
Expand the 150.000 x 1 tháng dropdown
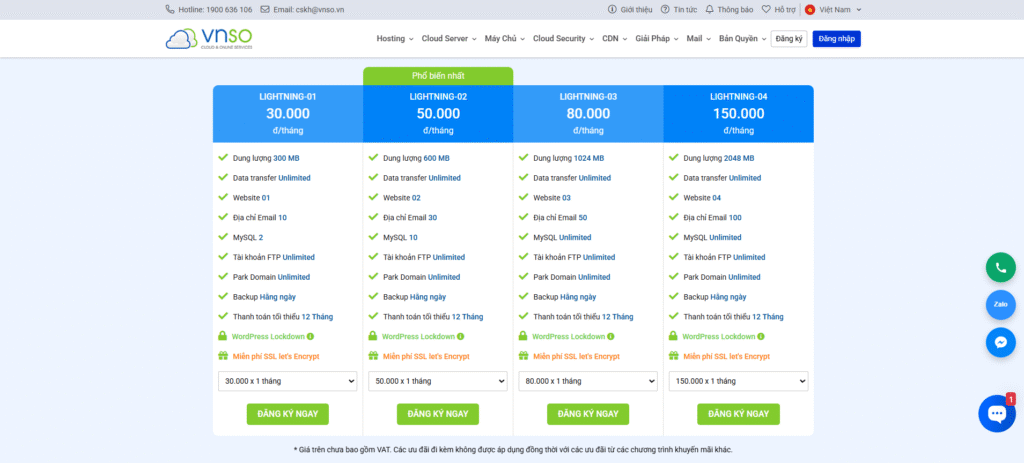(738, 381)
